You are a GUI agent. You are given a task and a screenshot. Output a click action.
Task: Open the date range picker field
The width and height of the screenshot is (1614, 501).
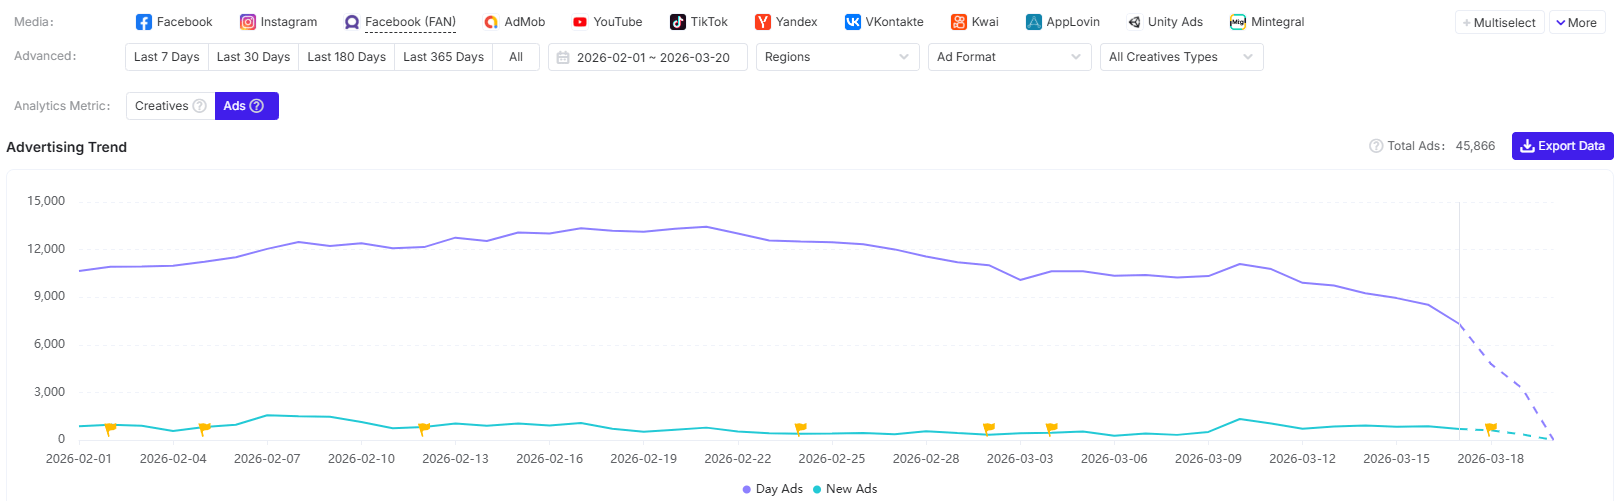648,57
